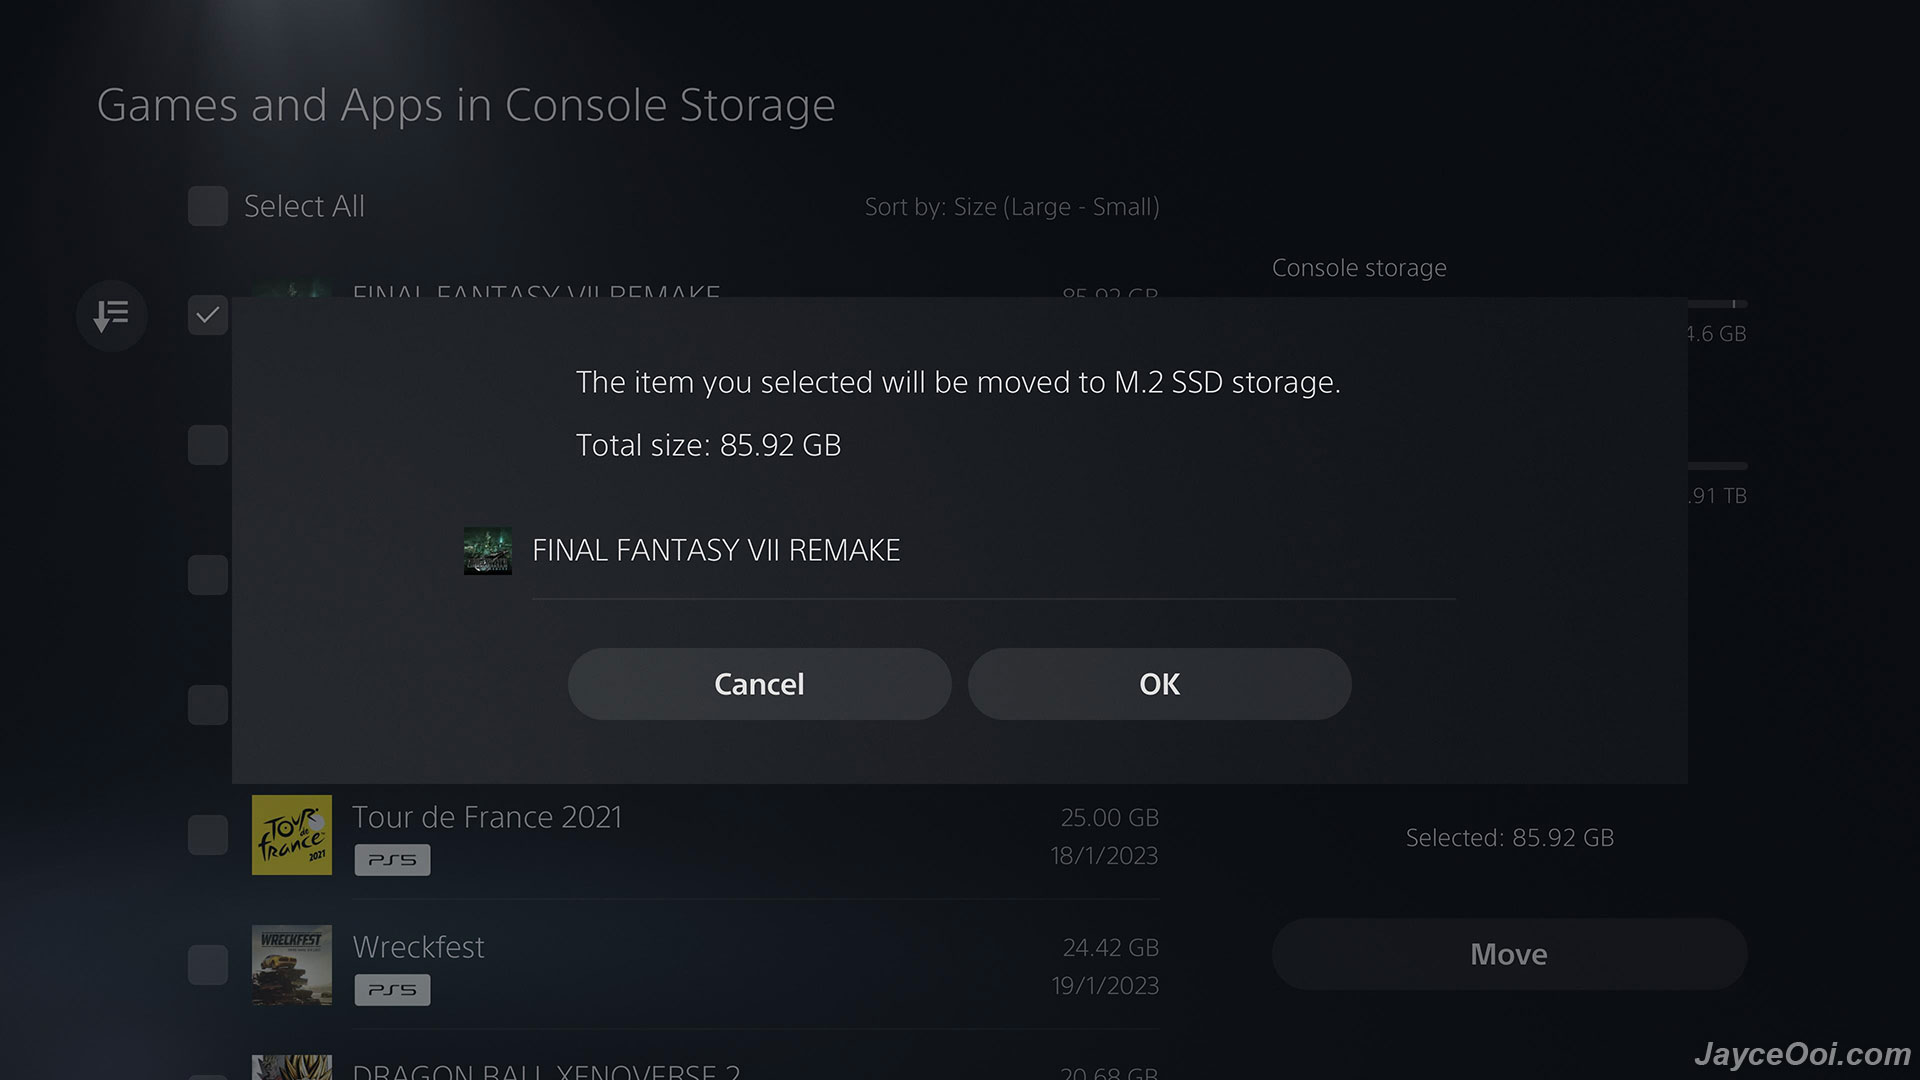
Task: Click the Move button
Action: [x=1510, y=954]
